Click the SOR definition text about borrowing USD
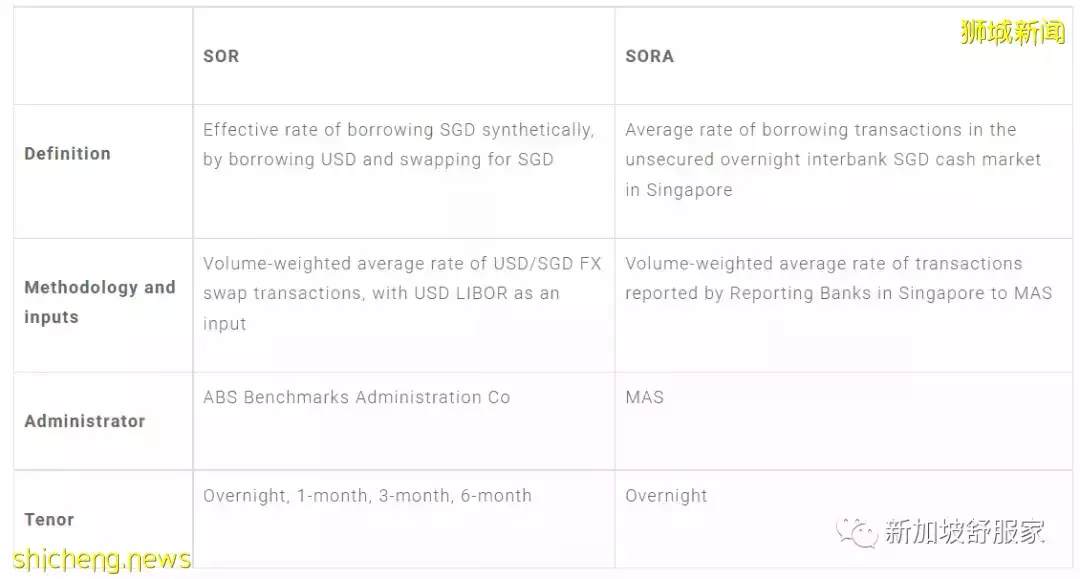Screen dimensions: 1080x579 point(378,160)
